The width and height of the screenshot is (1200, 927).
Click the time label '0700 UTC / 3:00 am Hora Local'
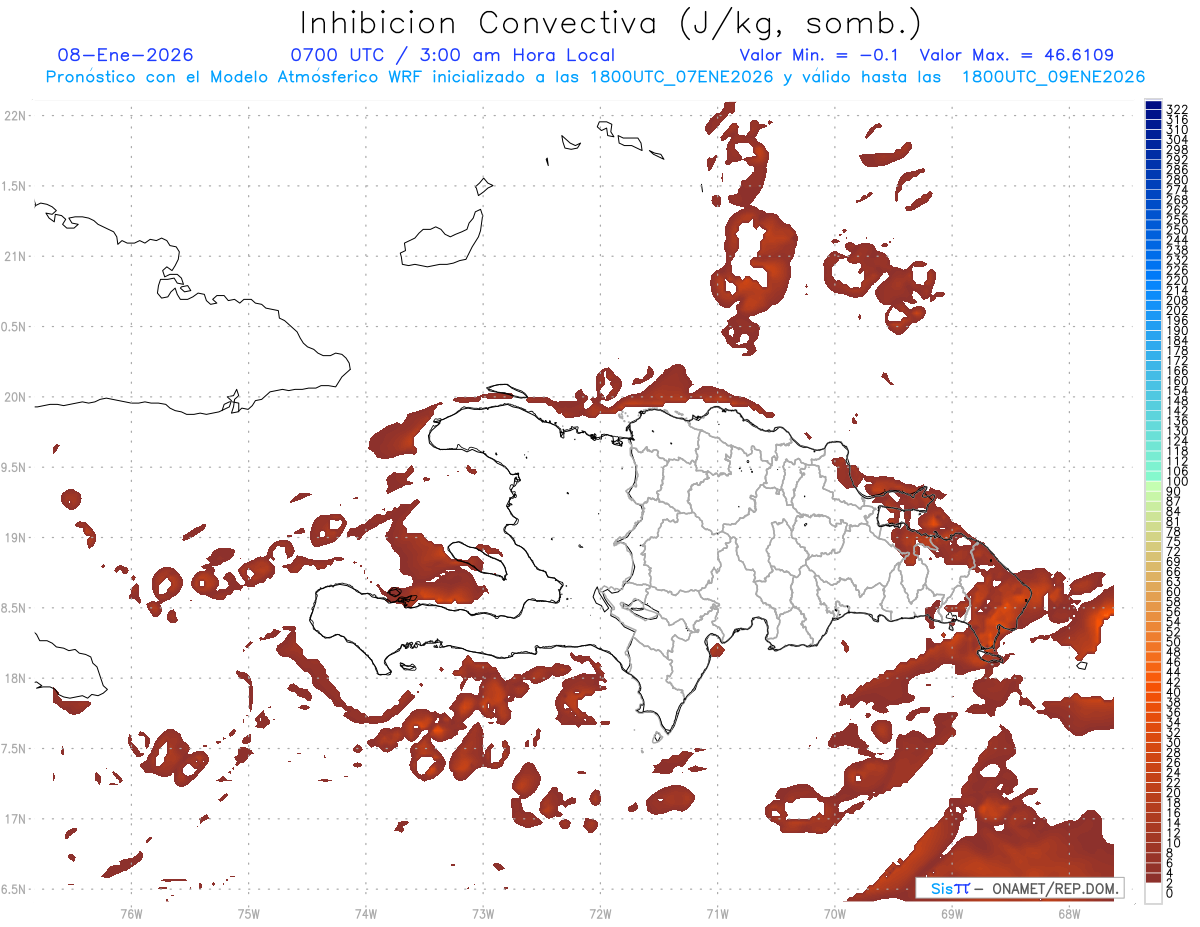click(452, 55)
